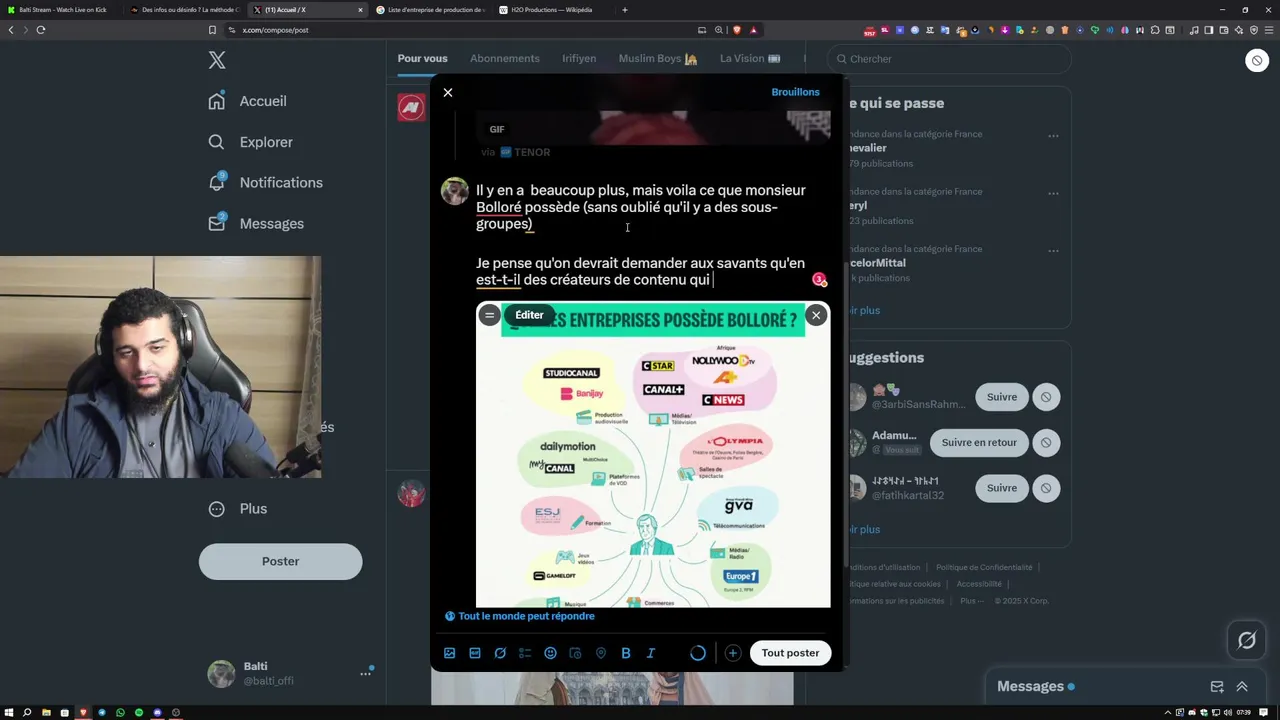This screenshot has height=720, width=1280.
Task: Click the circular icon top right corner
Action: (x=1257, y=61)
